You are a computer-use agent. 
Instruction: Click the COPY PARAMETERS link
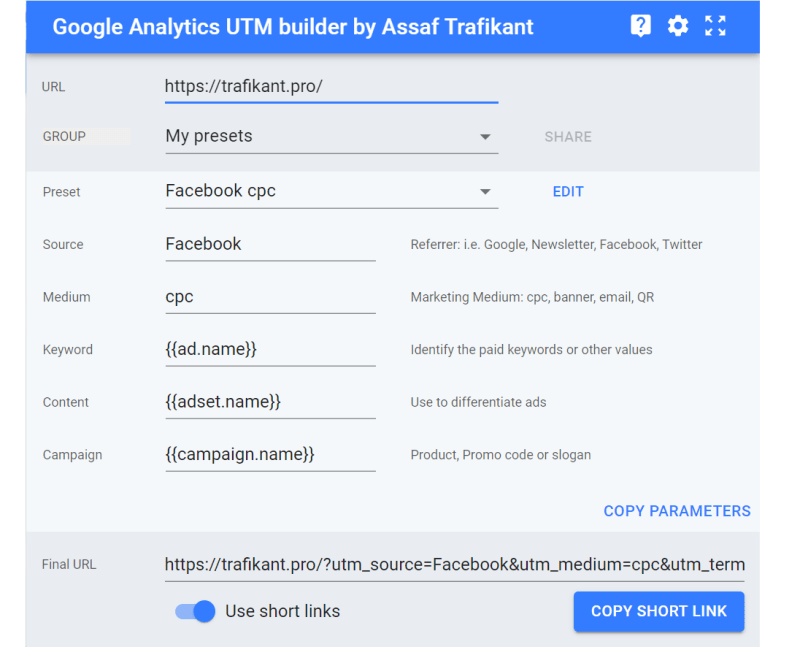(x=677, y=510)
